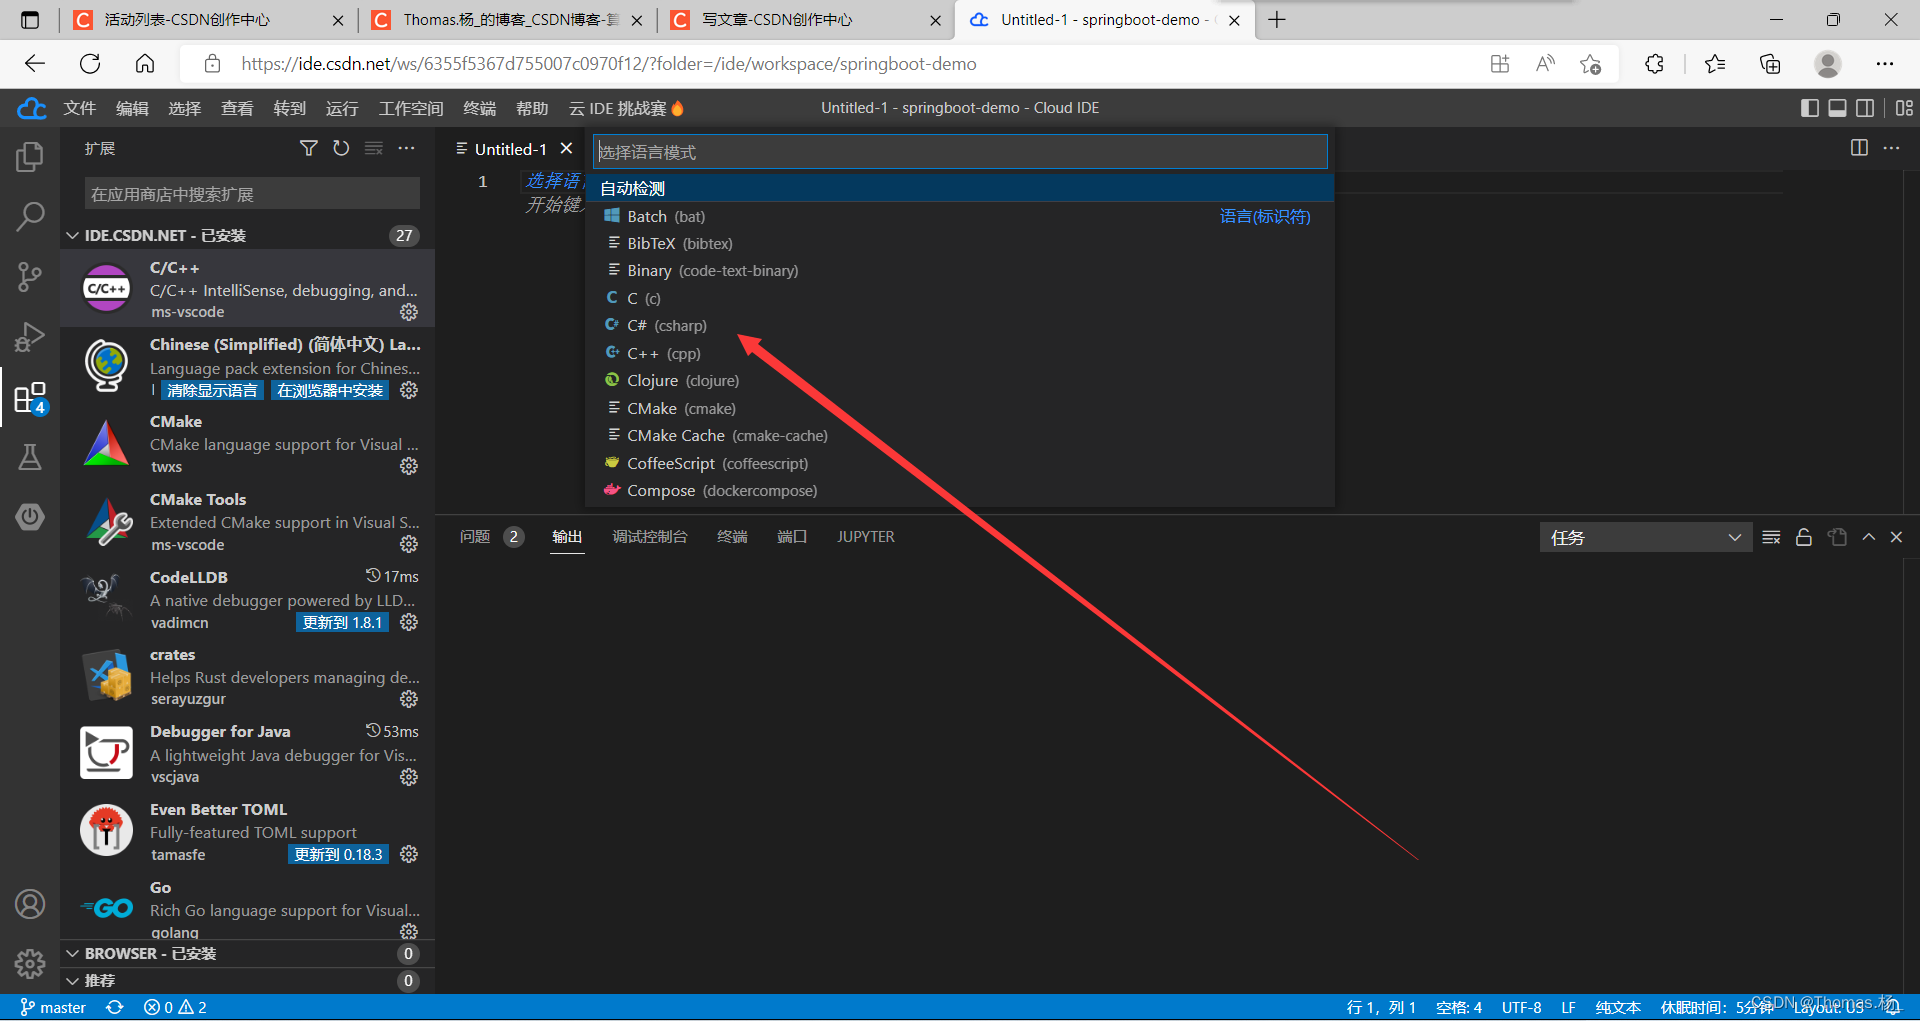1920x1021 pixels.
Task: Select 自动检测 language option
Action: click(x=960, y=188)
